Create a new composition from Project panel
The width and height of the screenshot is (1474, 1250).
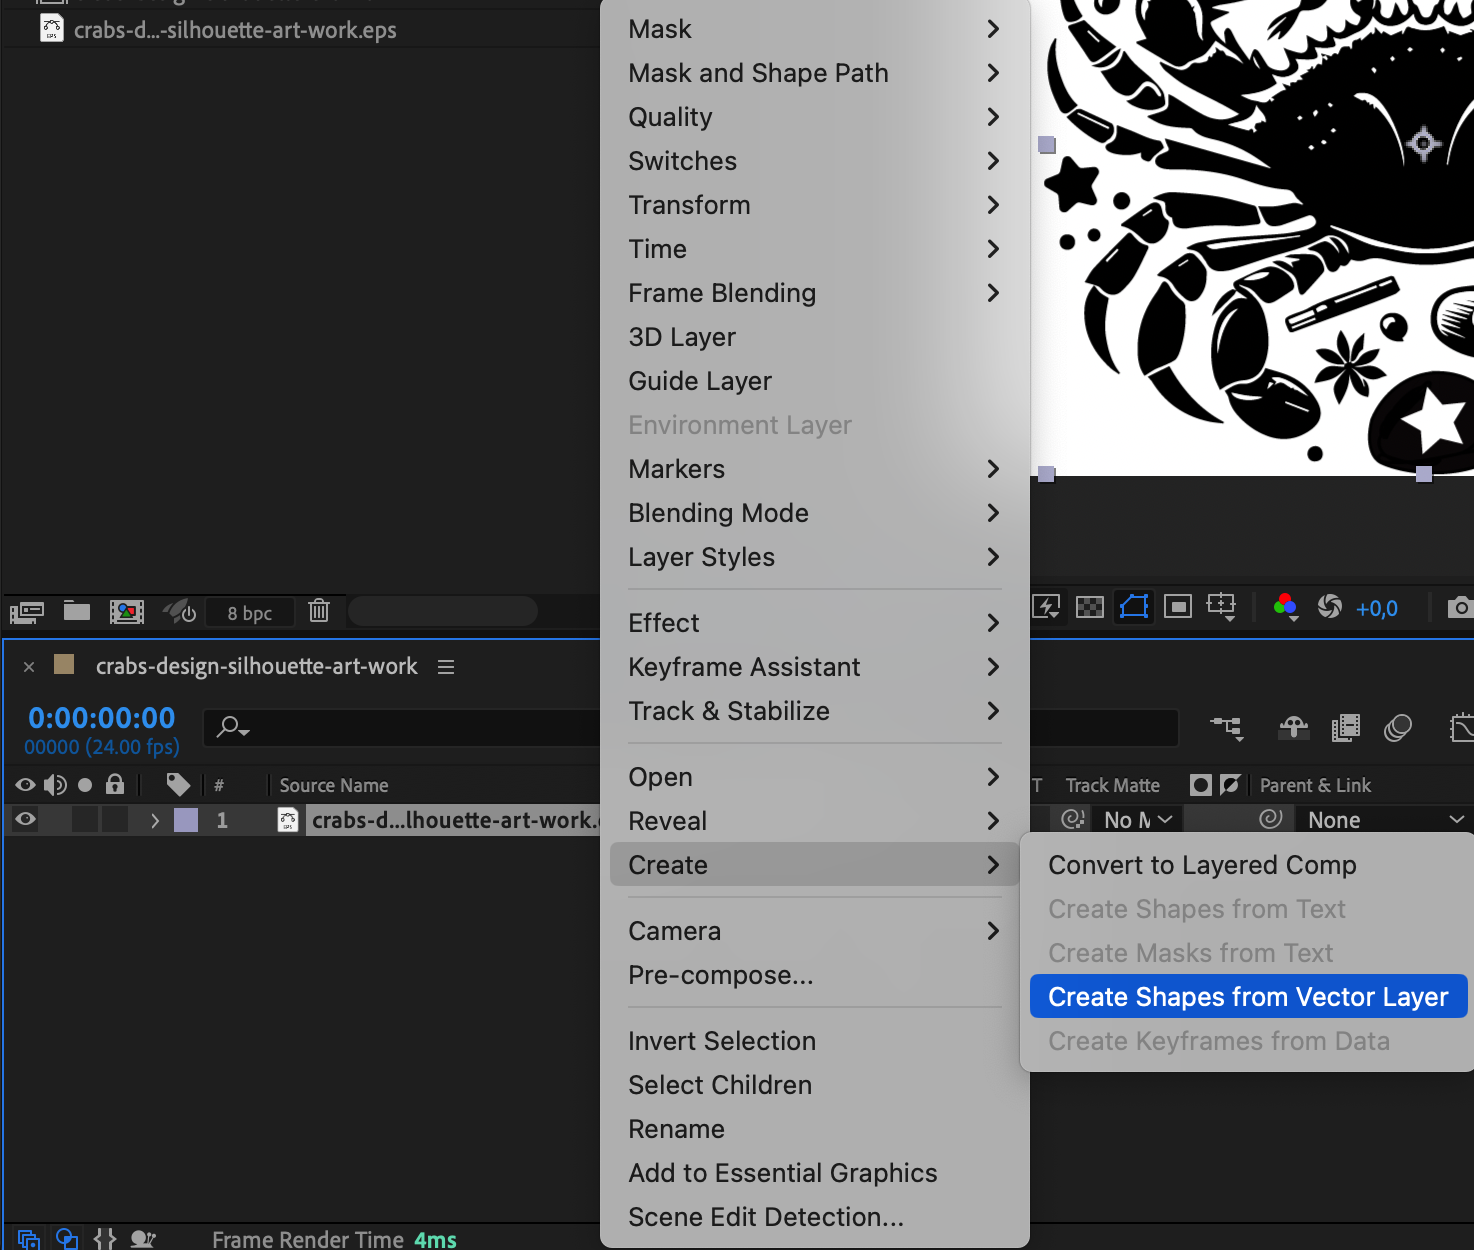(x=127, y=611)
